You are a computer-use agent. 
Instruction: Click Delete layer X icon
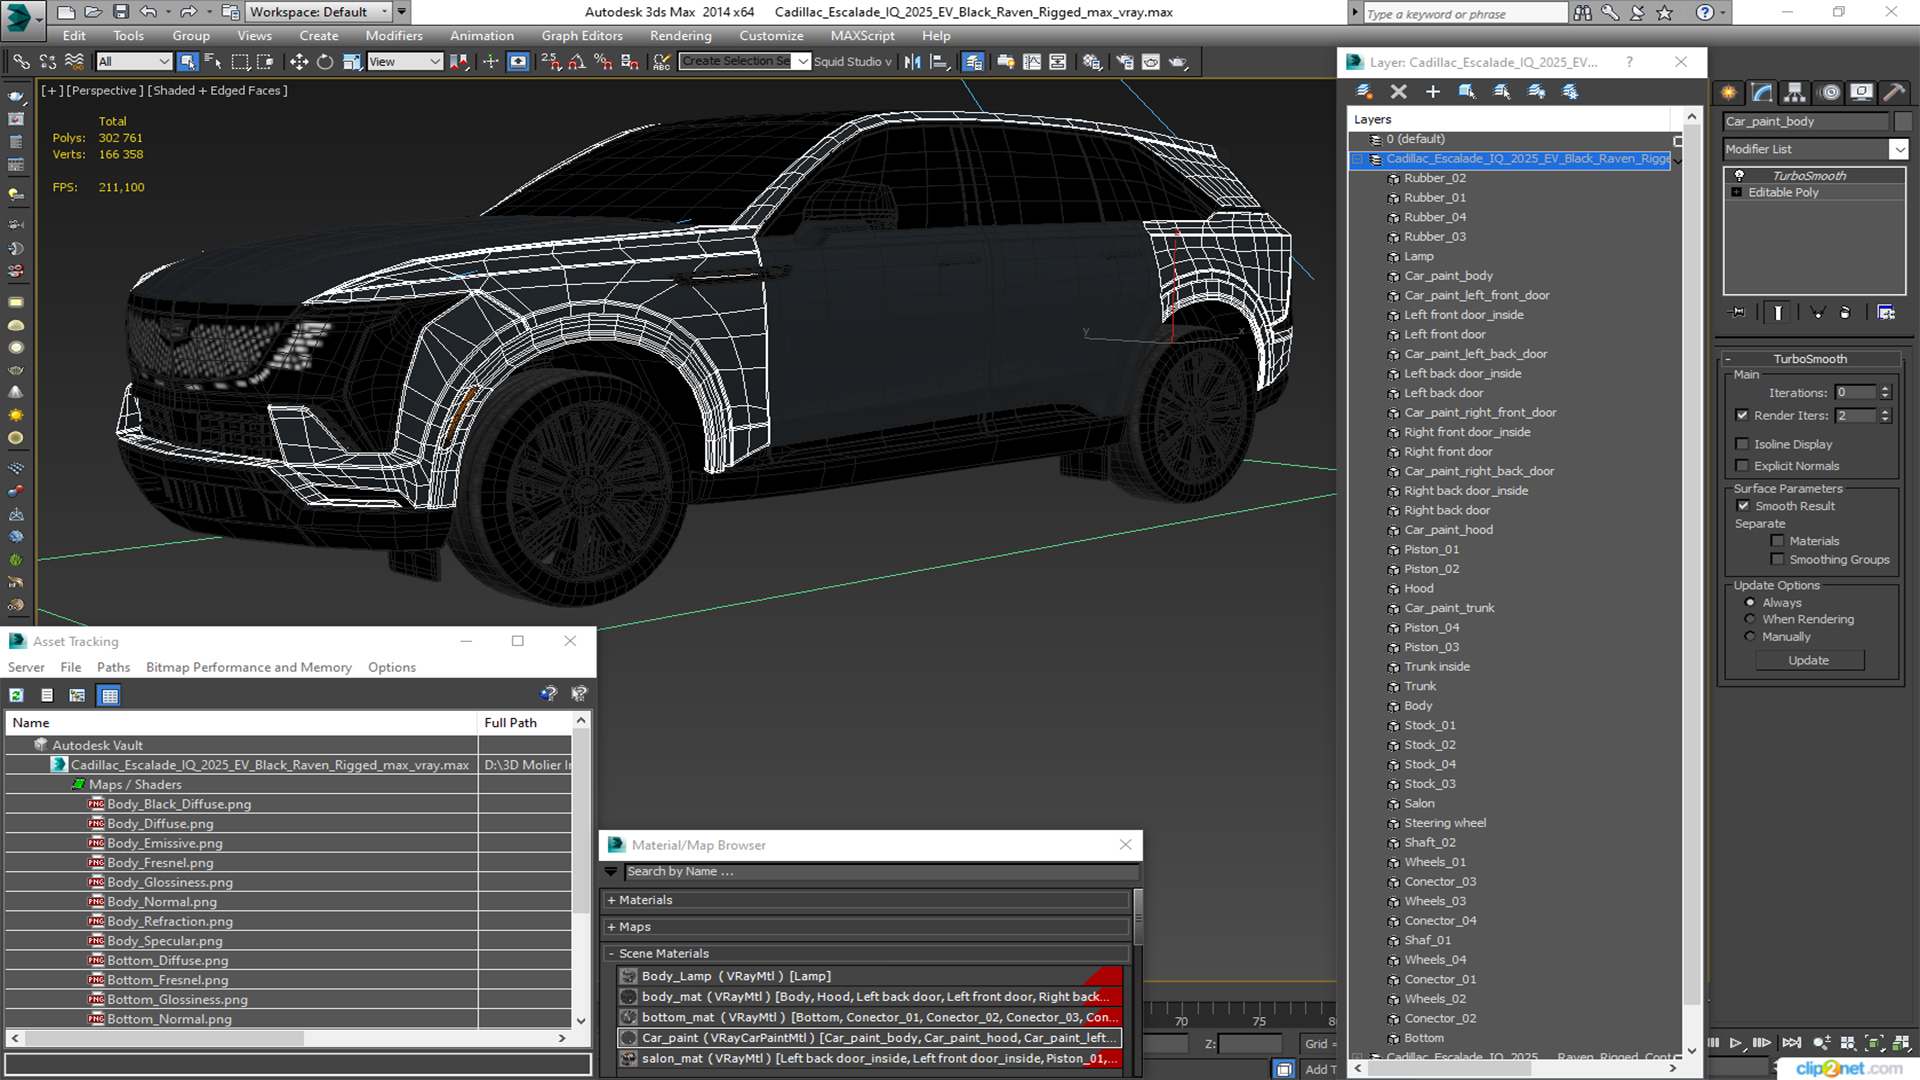(x=1398, y=92)
